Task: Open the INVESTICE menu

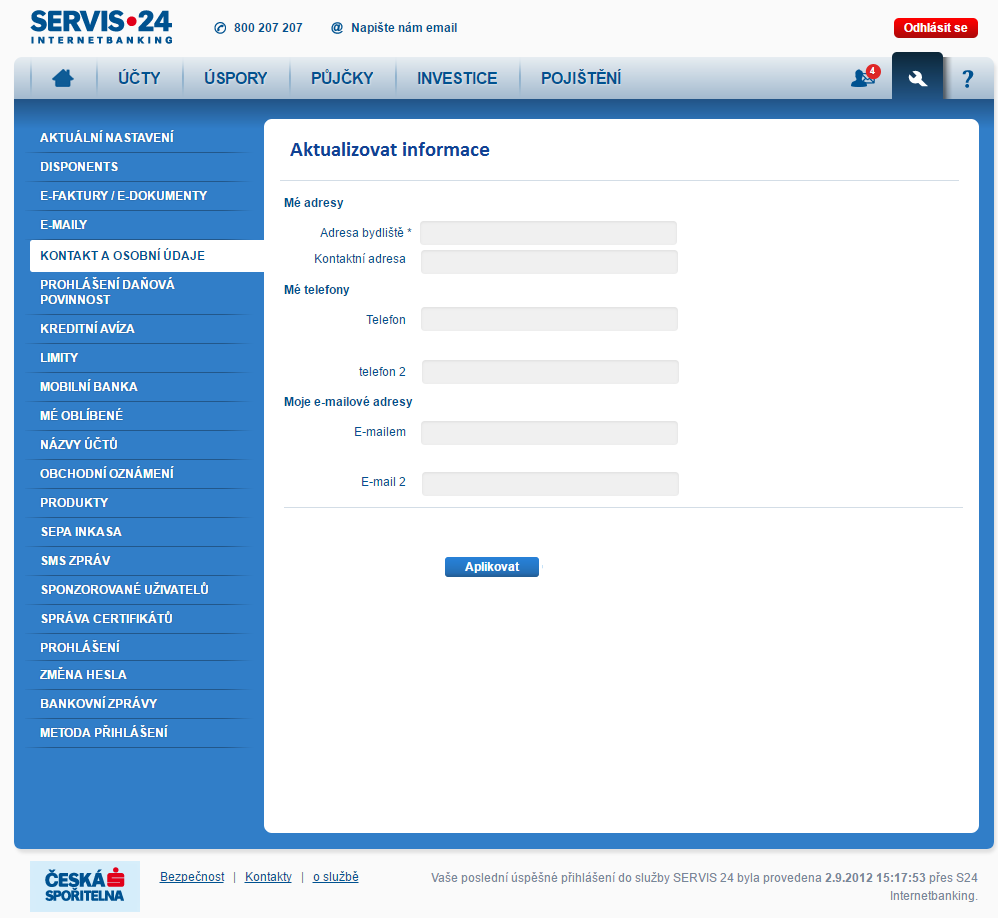Action: click(x=457, y=78)
